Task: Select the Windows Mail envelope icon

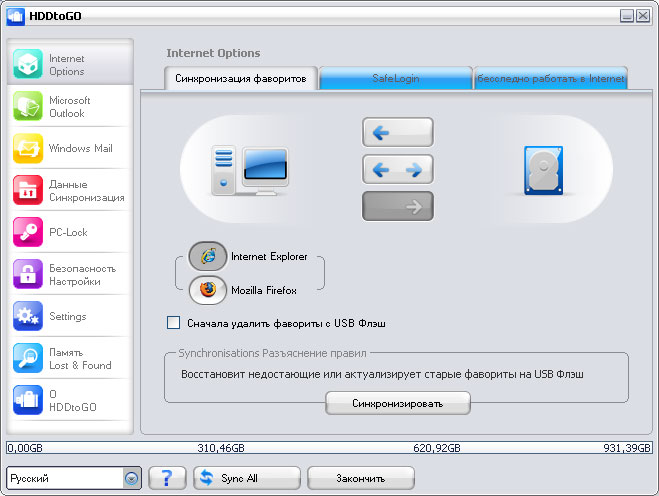Action: coord(28,148)
